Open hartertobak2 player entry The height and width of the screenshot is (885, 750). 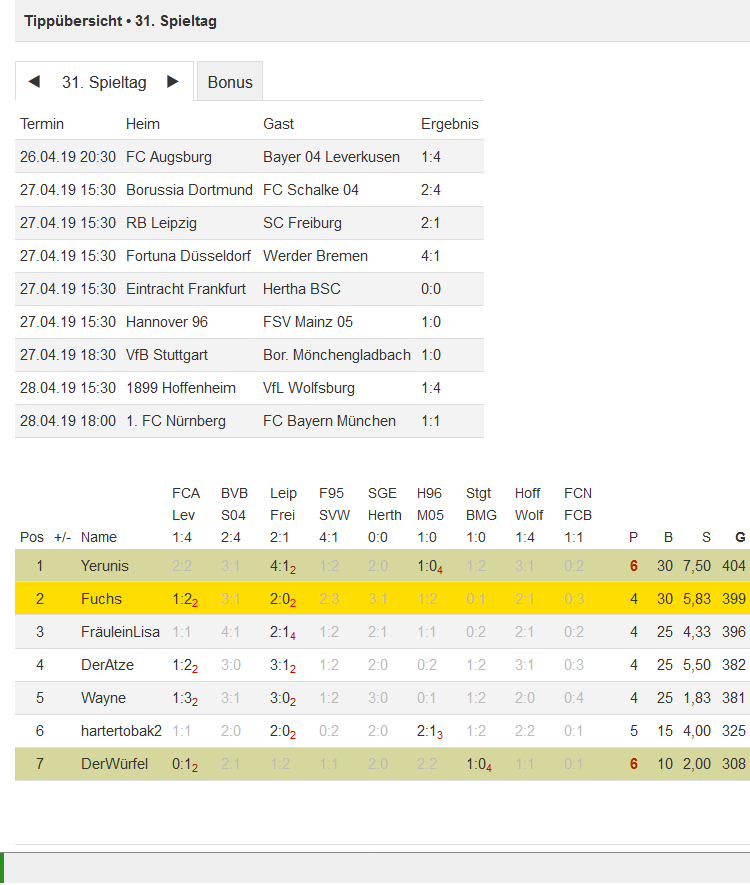coord(121,731)
